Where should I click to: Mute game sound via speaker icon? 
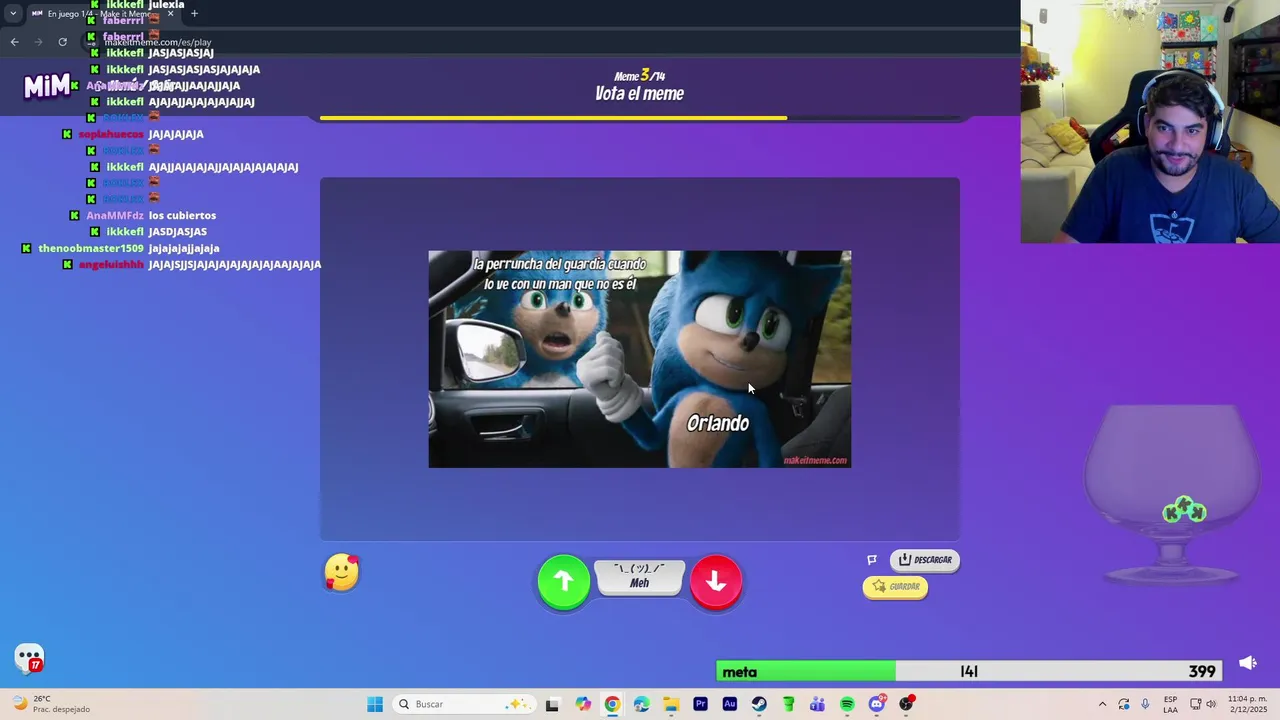click(x=1247, y=663)
